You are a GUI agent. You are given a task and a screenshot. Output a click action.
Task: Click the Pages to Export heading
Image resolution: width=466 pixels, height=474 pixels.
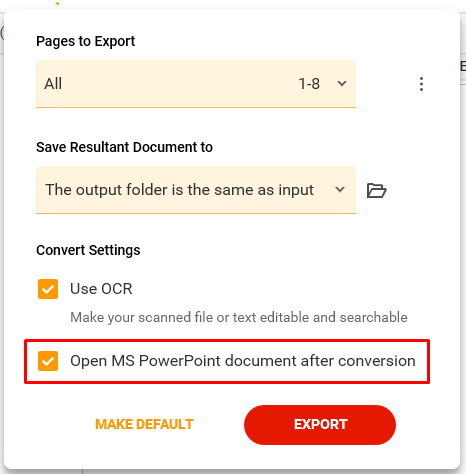pos(86,41)
